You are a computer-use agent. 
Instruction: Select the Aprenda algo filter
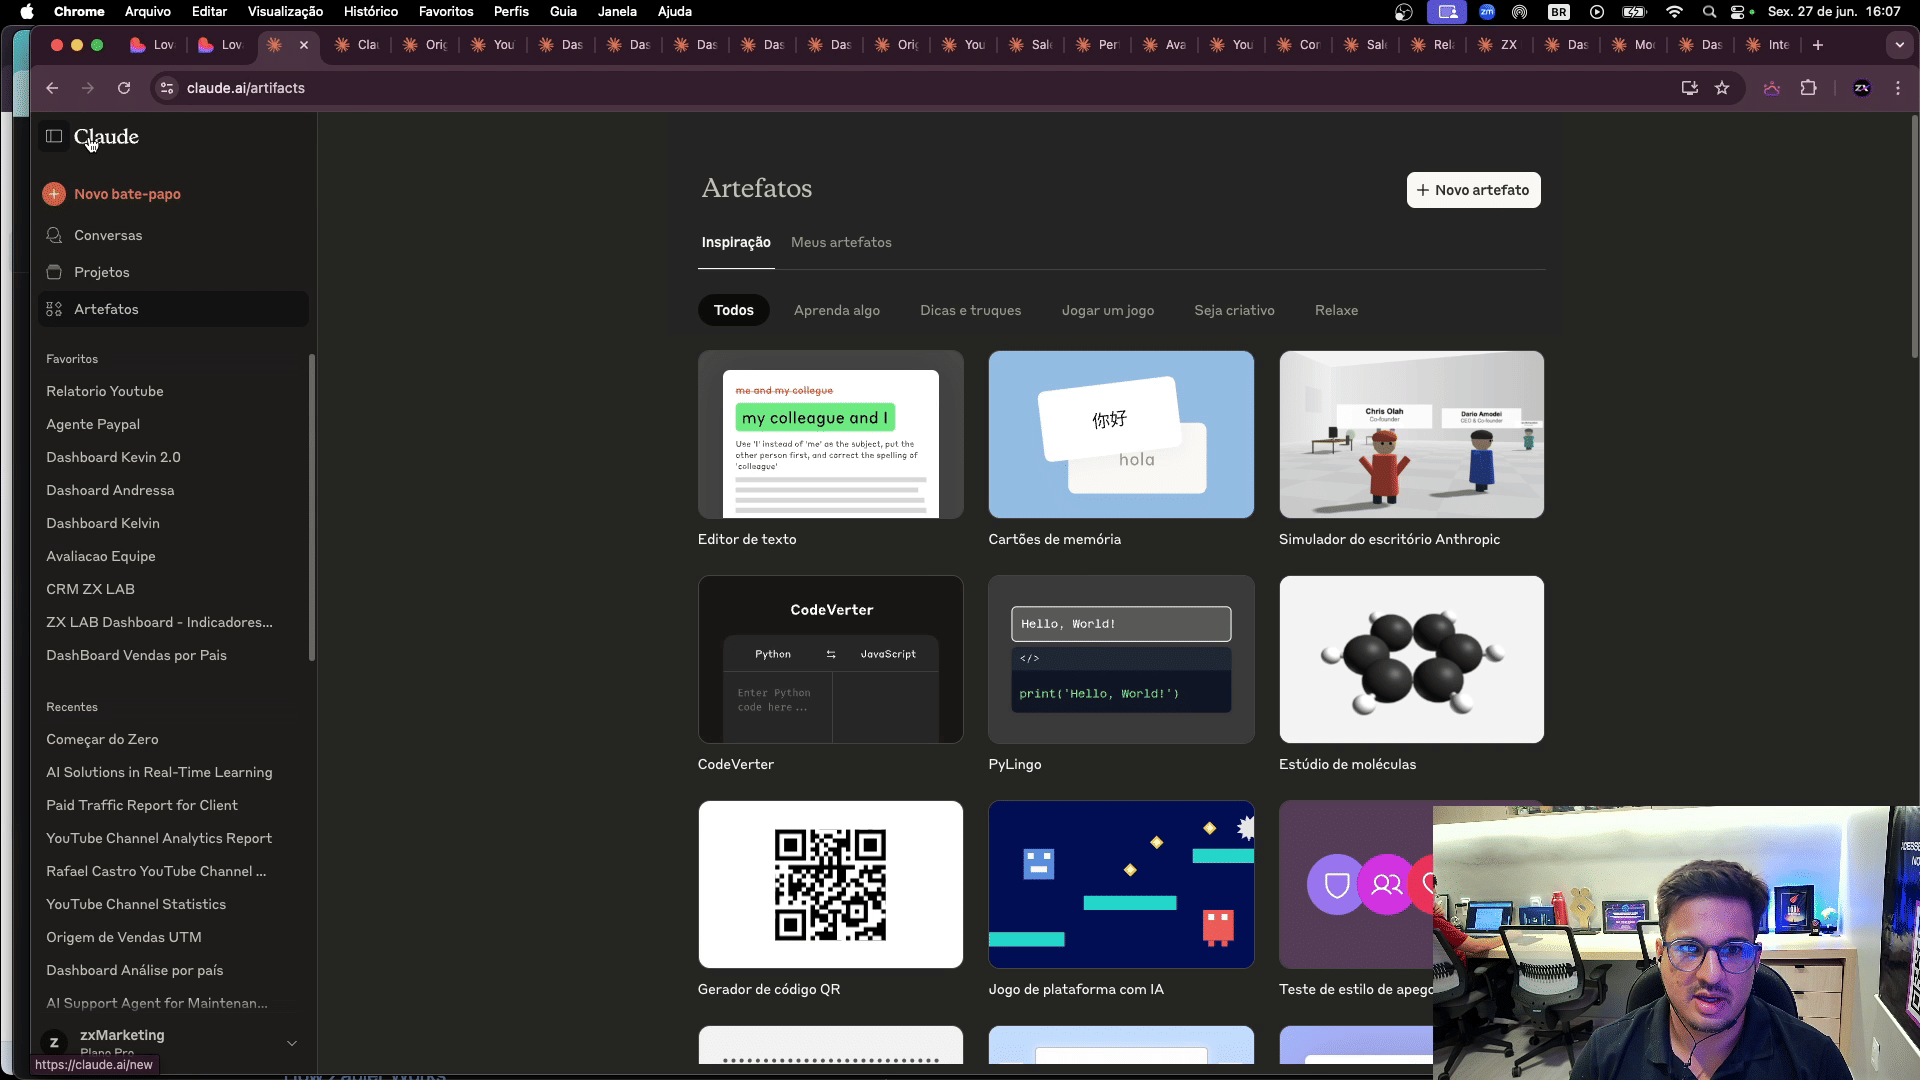[837, 310]
